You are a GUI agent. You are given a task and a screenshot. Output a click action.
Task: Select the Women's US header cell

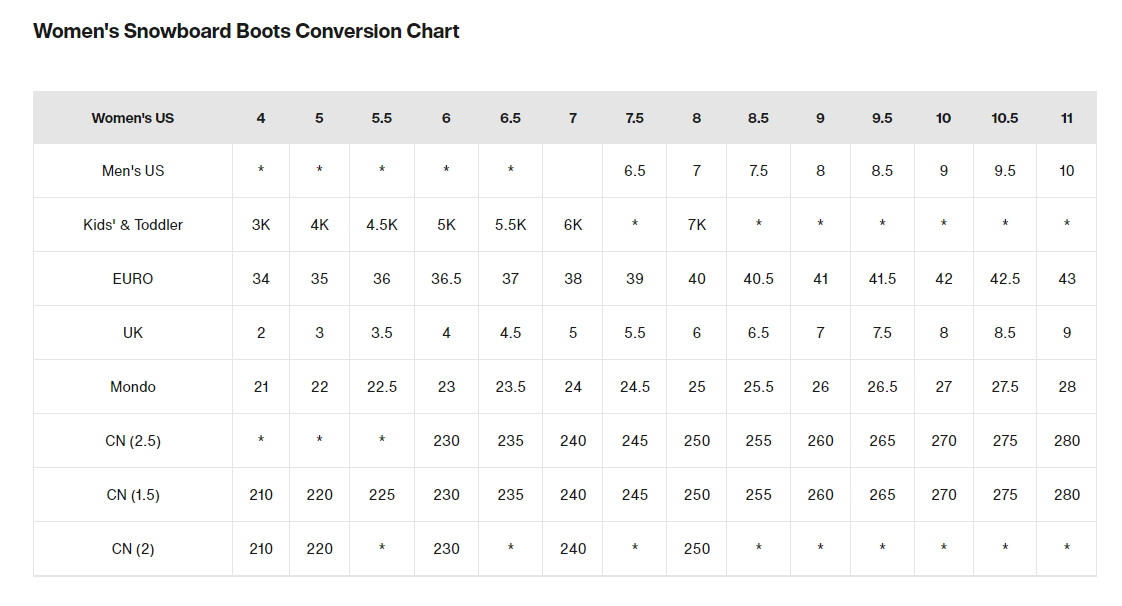pyautogui.click(x=132, y=118)
